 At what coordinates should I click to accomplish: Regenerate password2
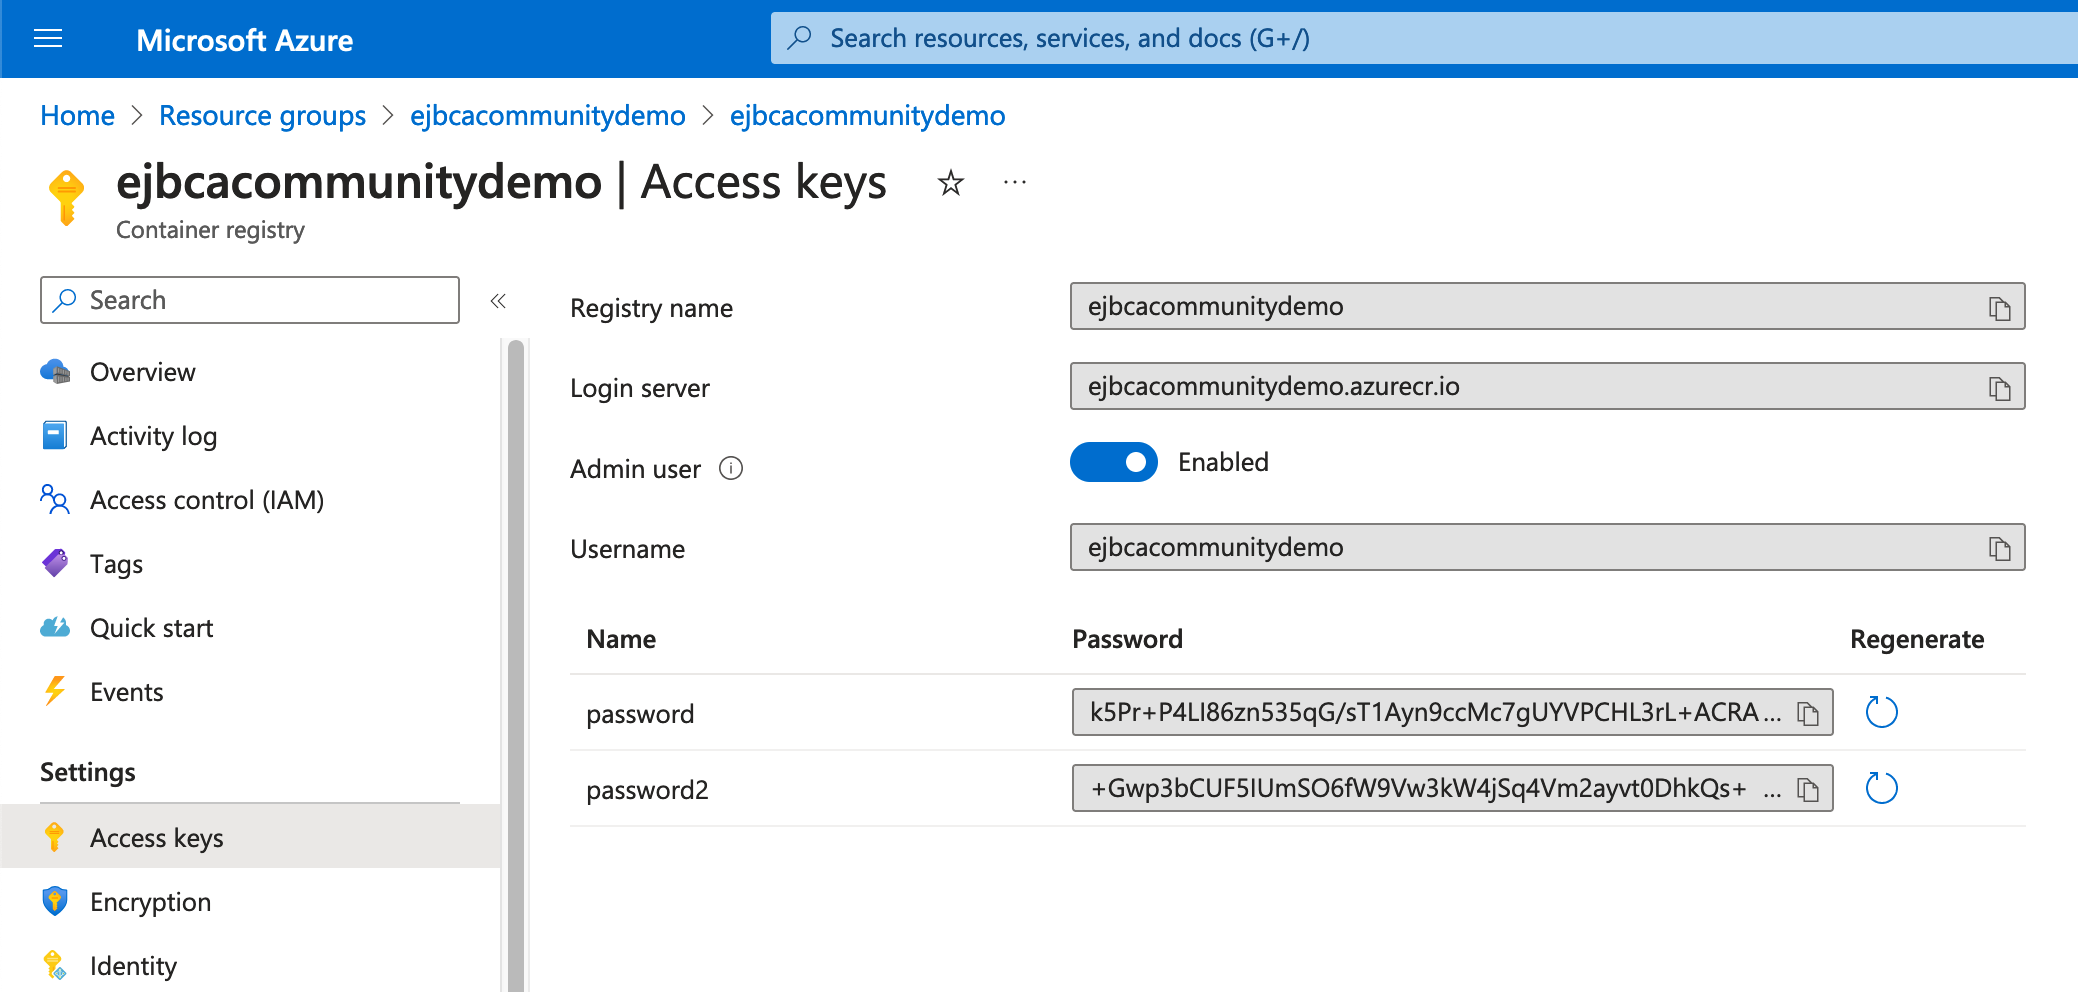click(1881, 788)
